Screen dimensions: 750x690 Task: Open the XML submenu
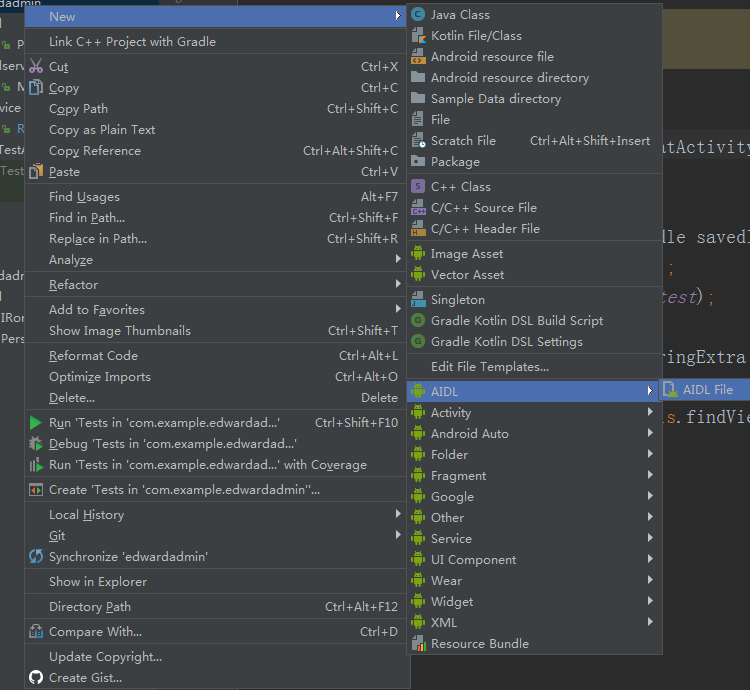534,623
